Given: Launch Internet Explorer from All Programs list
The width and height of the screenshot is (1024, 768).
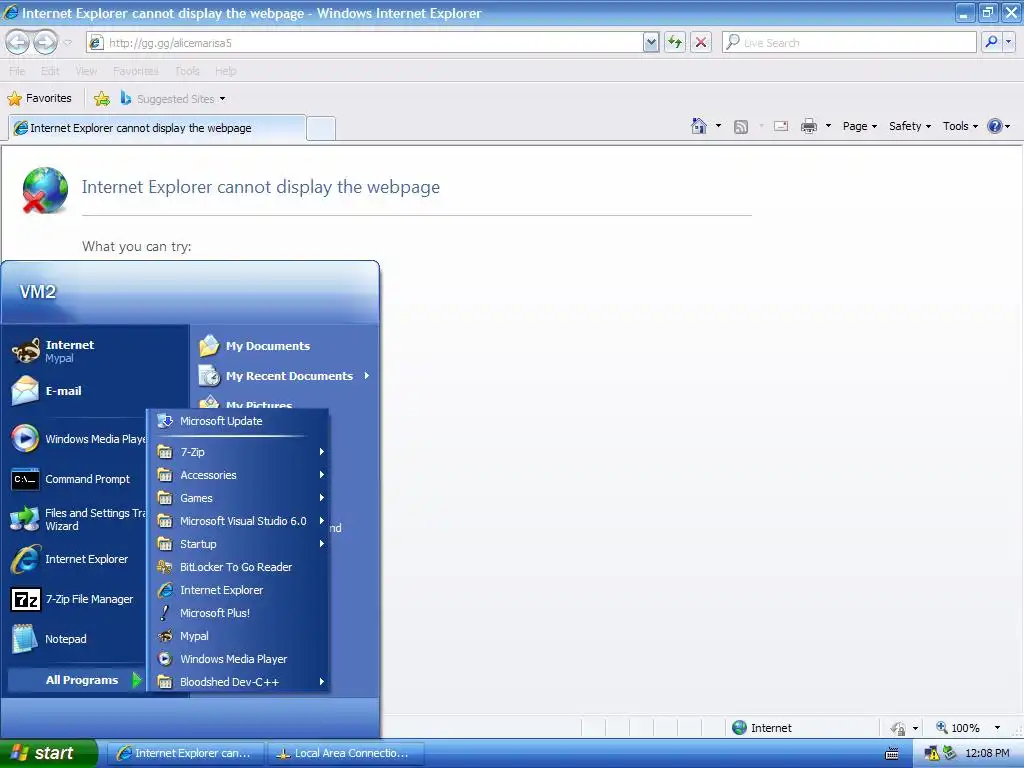Looking at the screenshot, I should (238, 590).
